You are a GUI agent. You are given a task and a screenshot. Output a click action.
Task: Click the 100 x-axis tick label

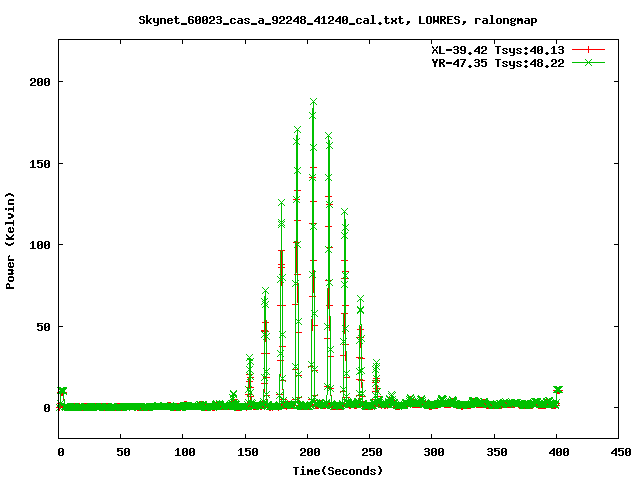[x=185, y=452]
